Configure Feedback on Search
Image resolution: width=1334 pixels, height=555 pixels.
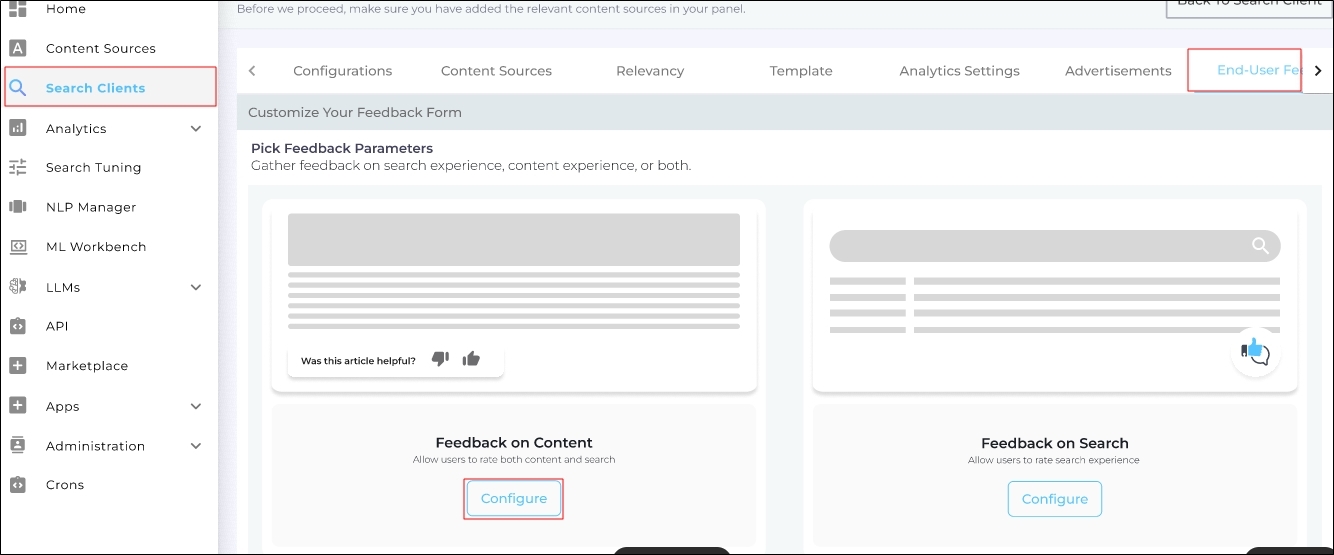tap(1054, 499)
